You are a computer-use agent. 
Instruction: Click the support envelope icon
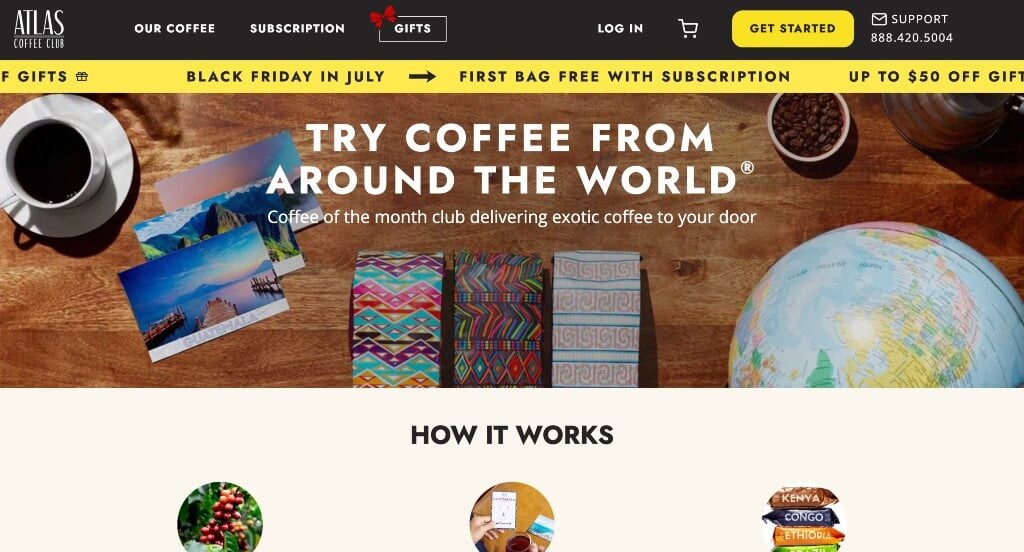(x=879, y=19)
